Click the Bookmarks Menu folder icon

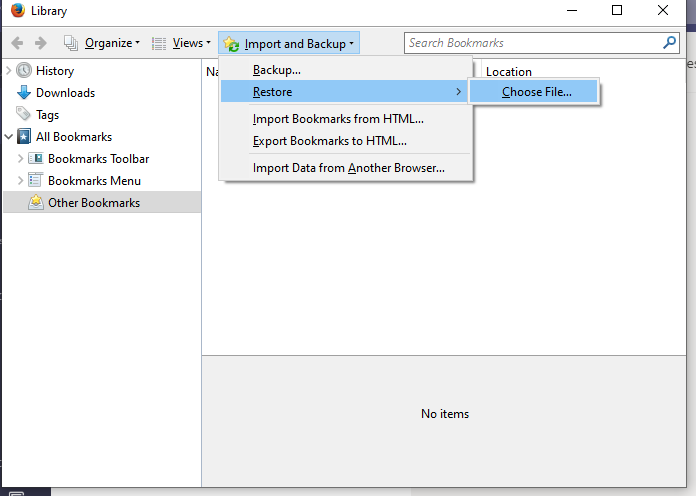click(36, 180)
